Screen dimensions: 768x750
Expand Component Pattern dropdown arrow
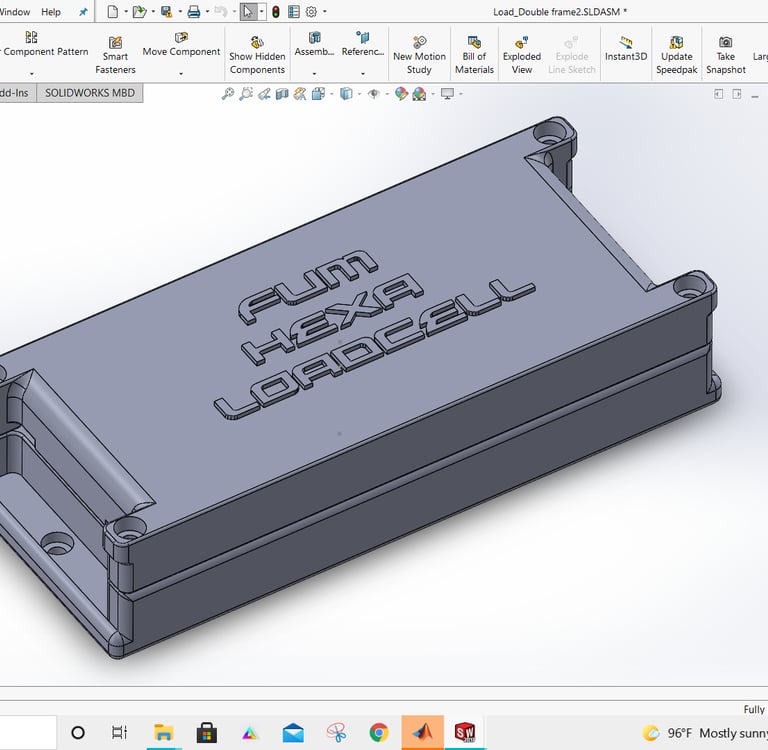32,74
